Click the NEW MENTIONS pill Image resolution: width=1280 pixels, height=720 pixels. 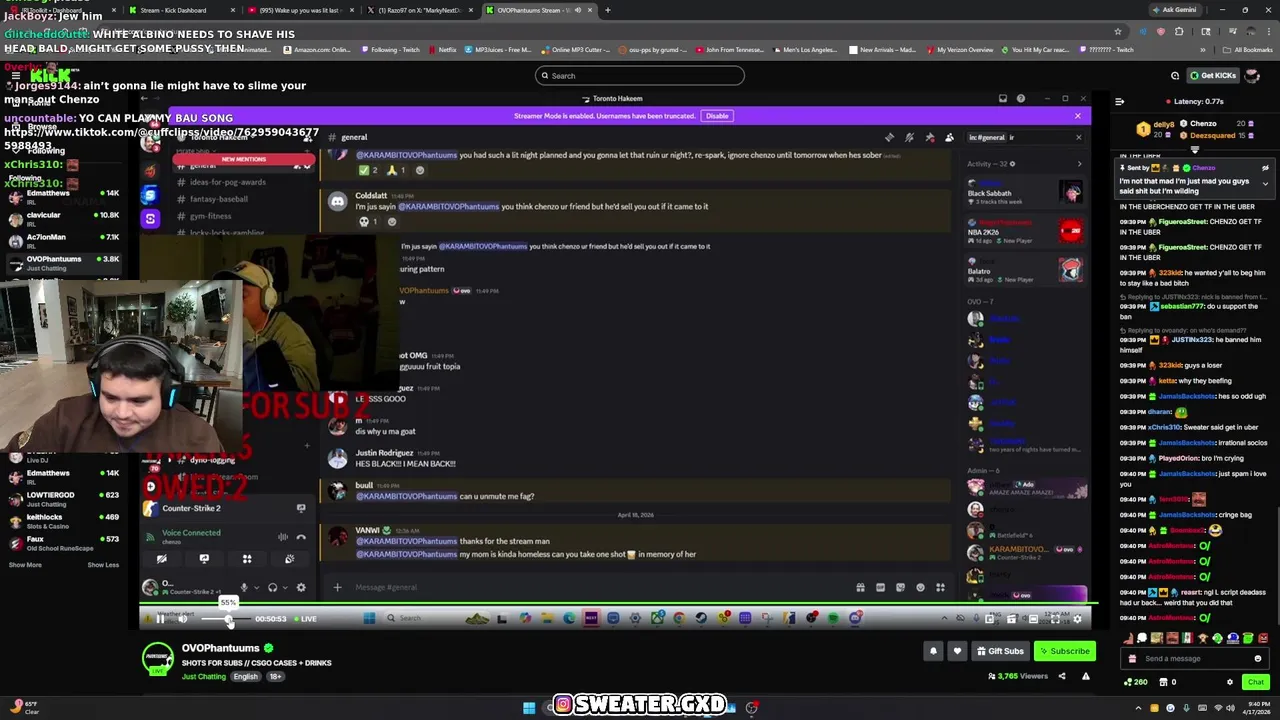pyautogui.click(x=243, y=159)
